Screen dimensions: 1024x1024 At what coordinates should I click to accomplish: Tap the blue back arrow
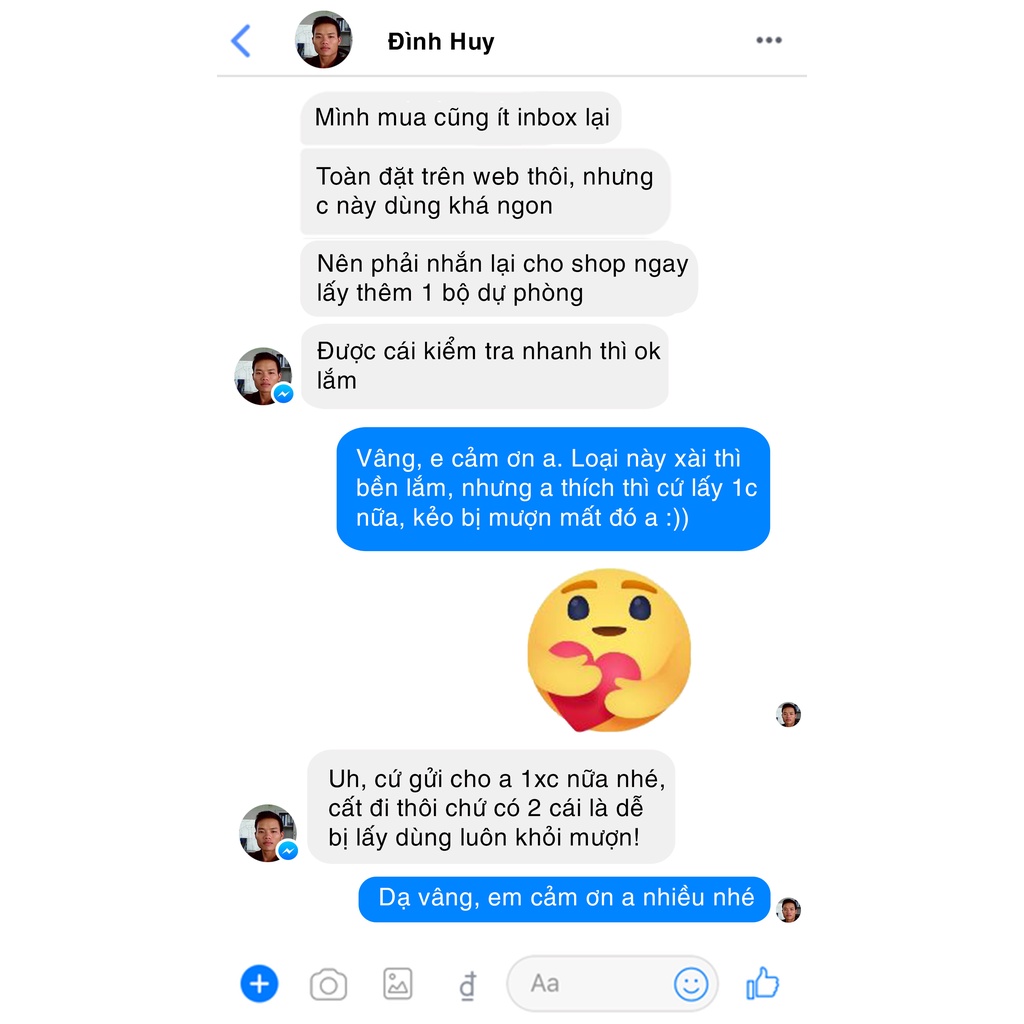tap(241, 41)
